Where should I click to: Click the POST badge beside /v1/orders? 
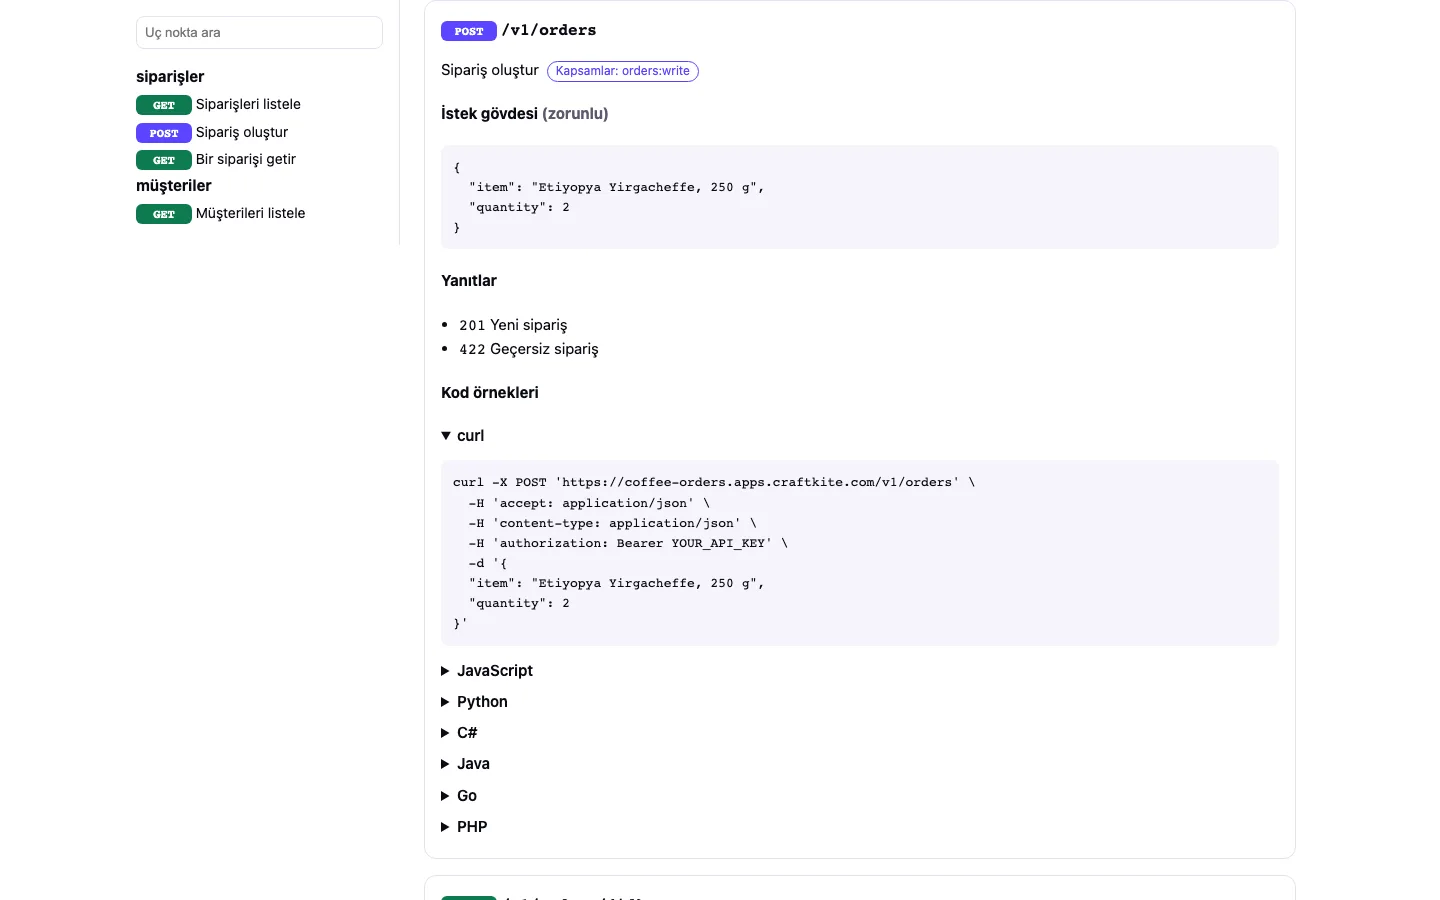[469, 31]
